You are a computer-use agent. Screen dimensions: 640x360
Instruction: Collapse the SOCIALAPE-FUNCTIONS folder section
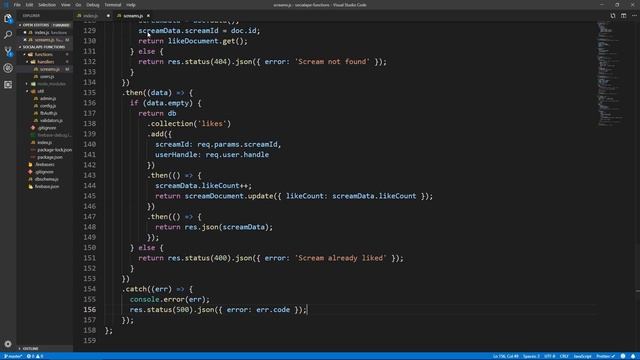point(44,47)
